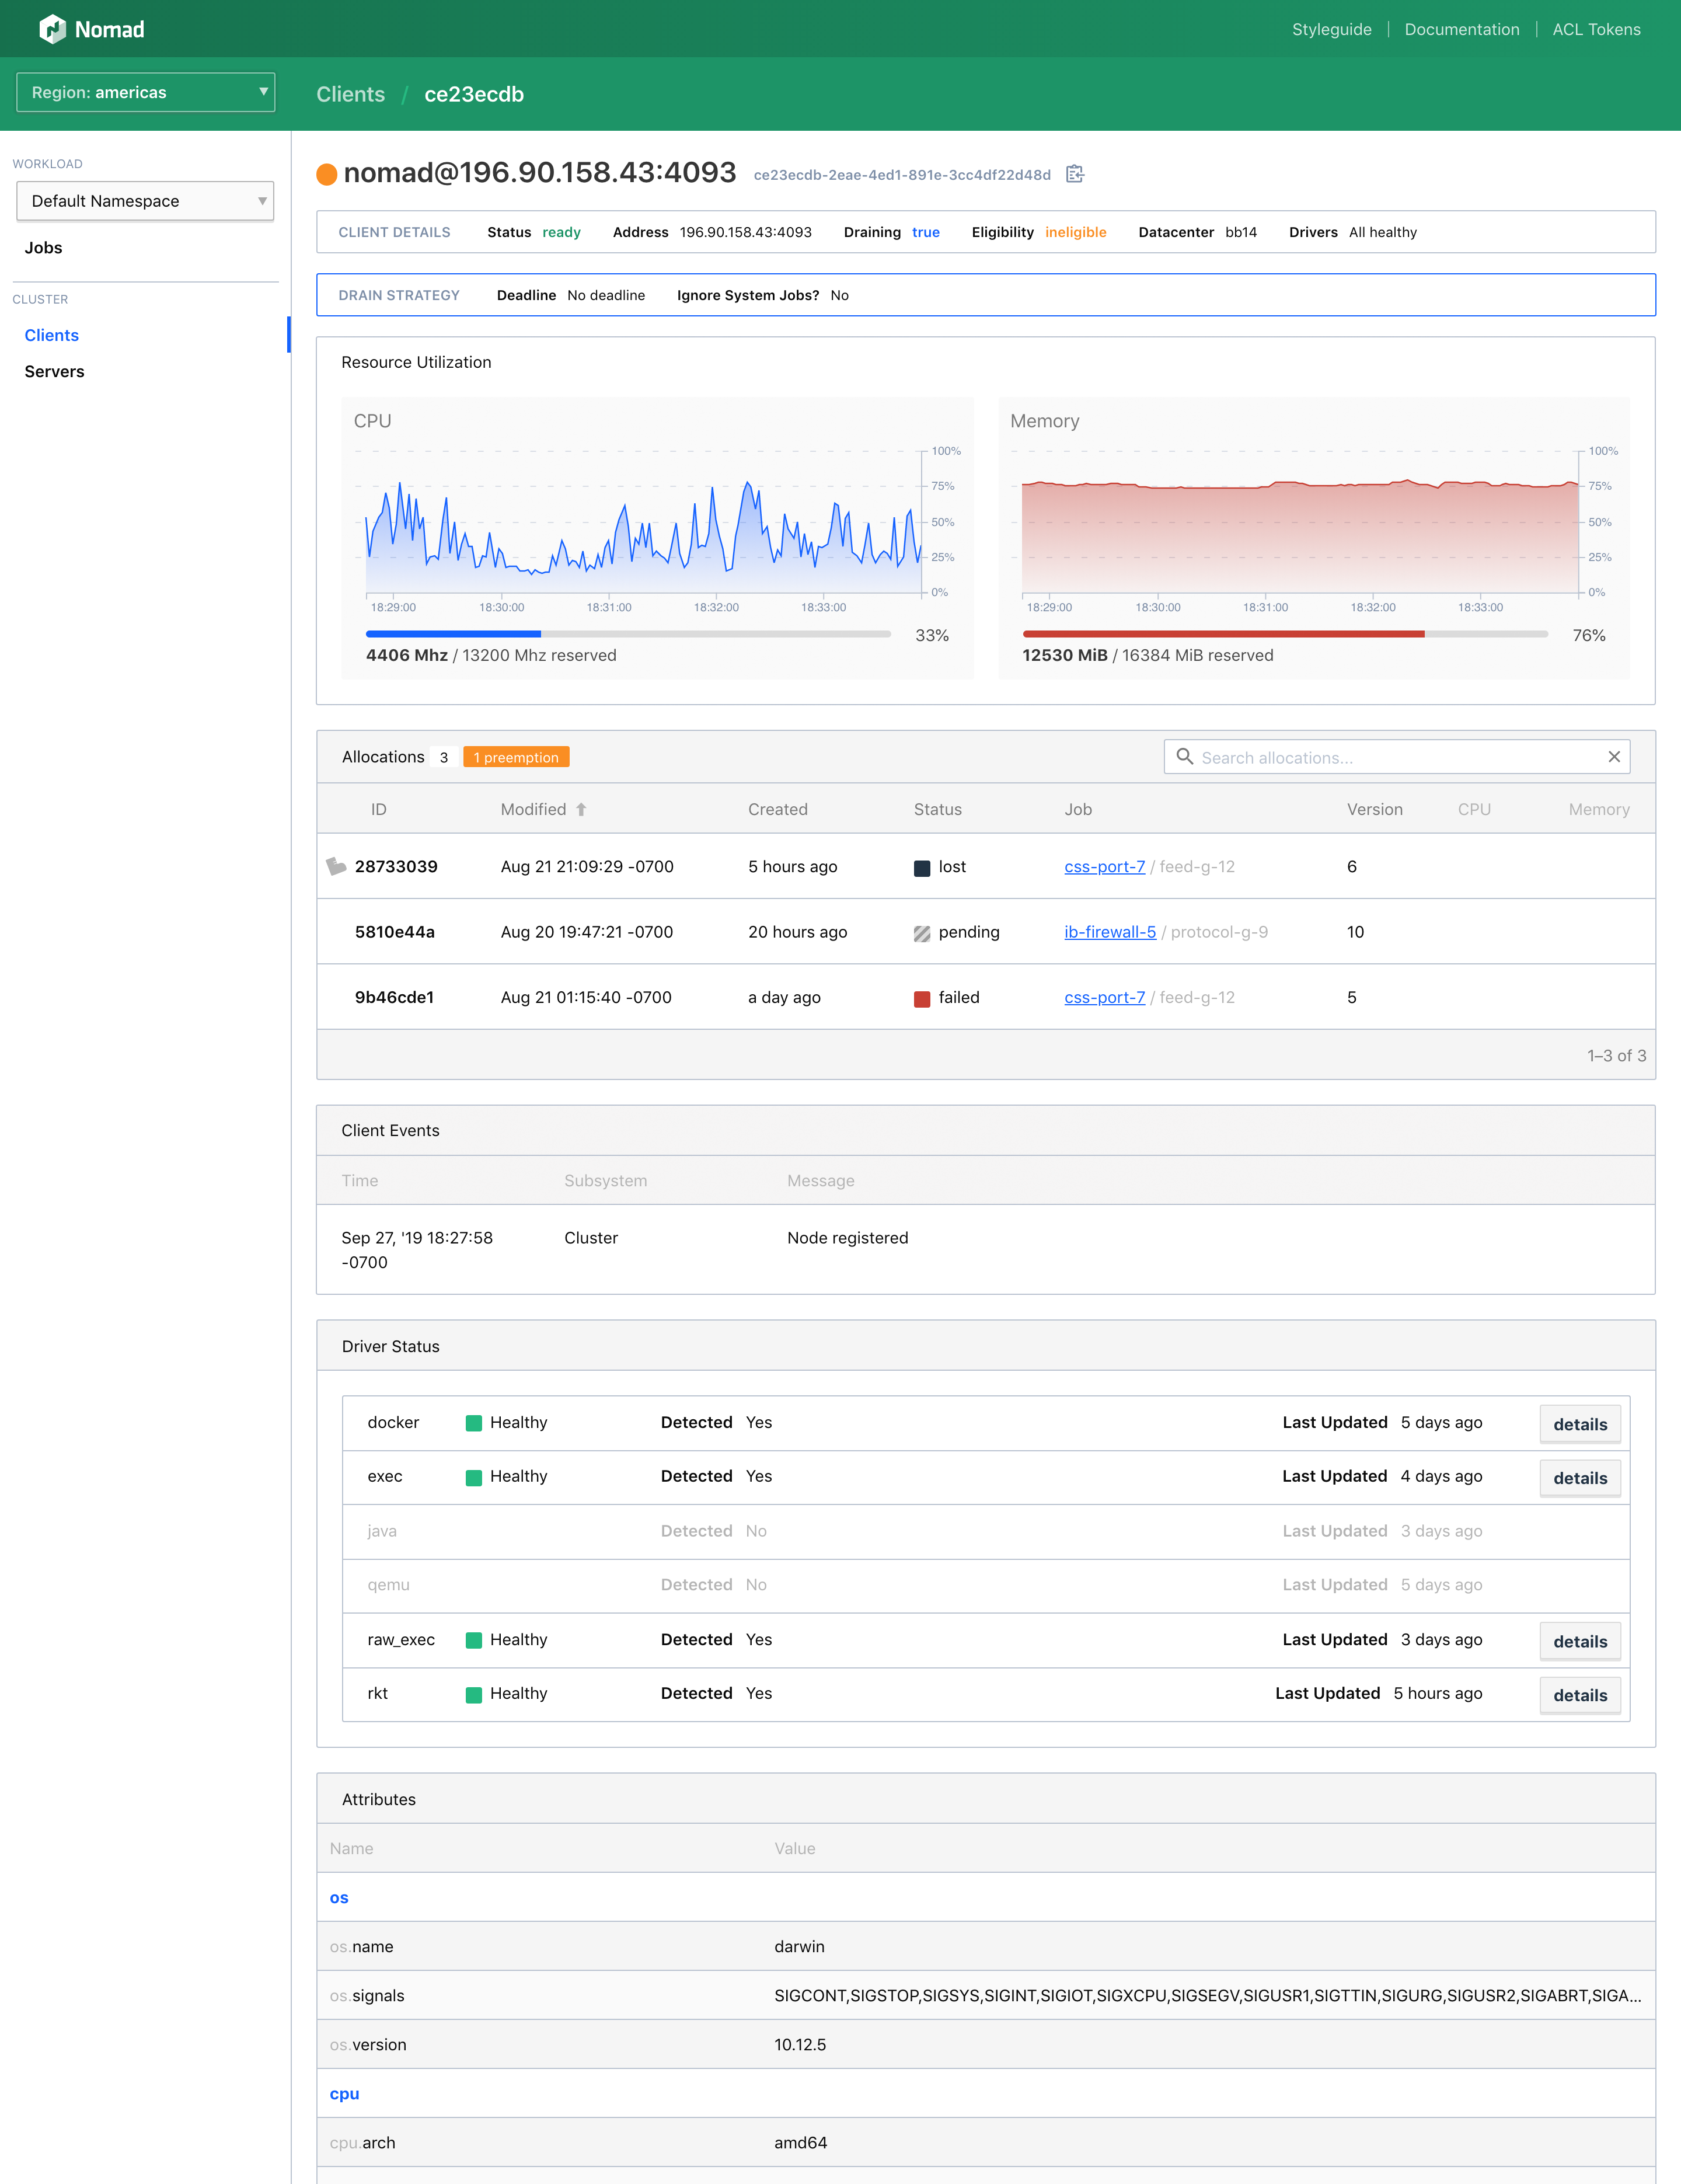Open details for exec driver

pyautogui.click(x=1580, y=1478)
